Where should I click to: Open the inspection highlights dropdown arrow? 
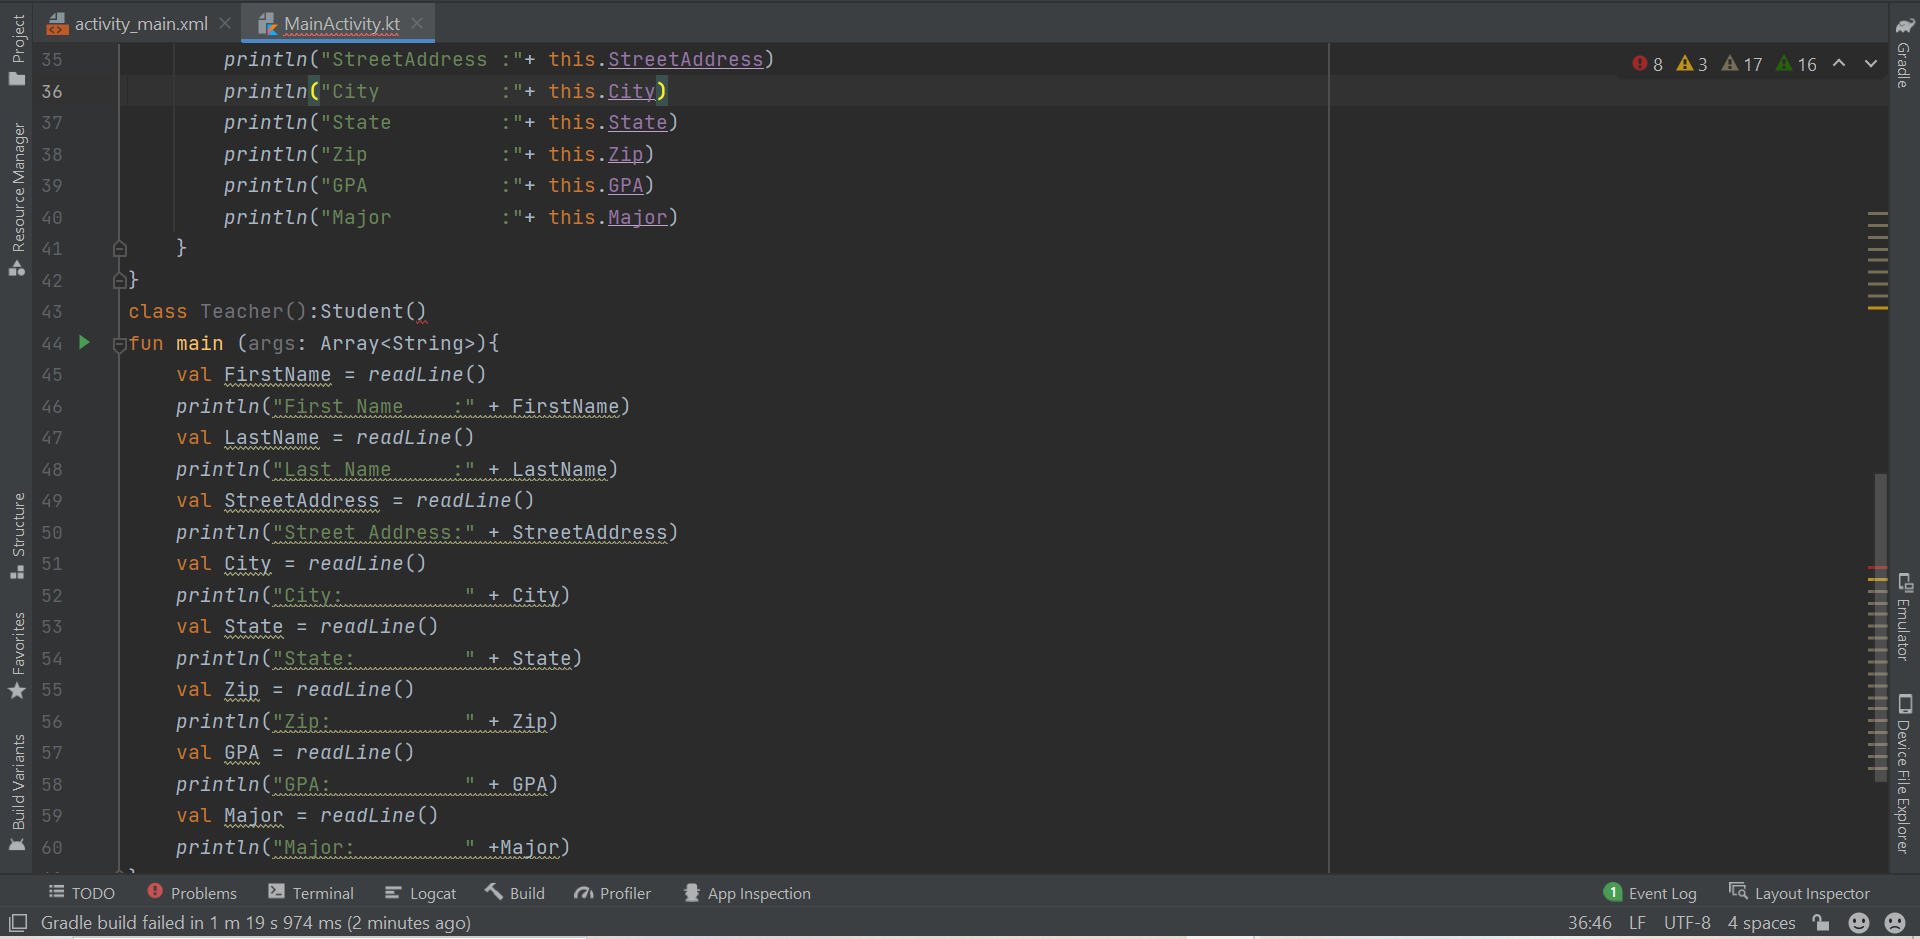(1870, 63)
